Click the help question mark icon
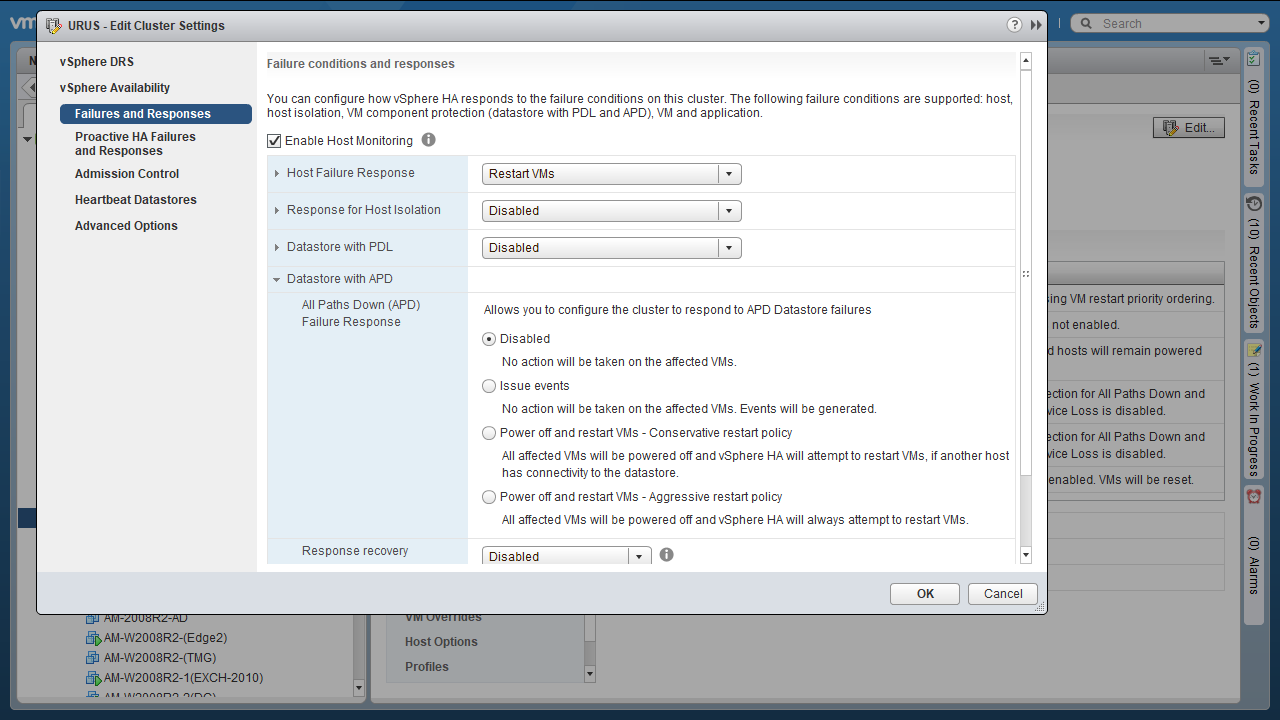Viewport: 1280px width, 720px height. (x=1014, y=25)
